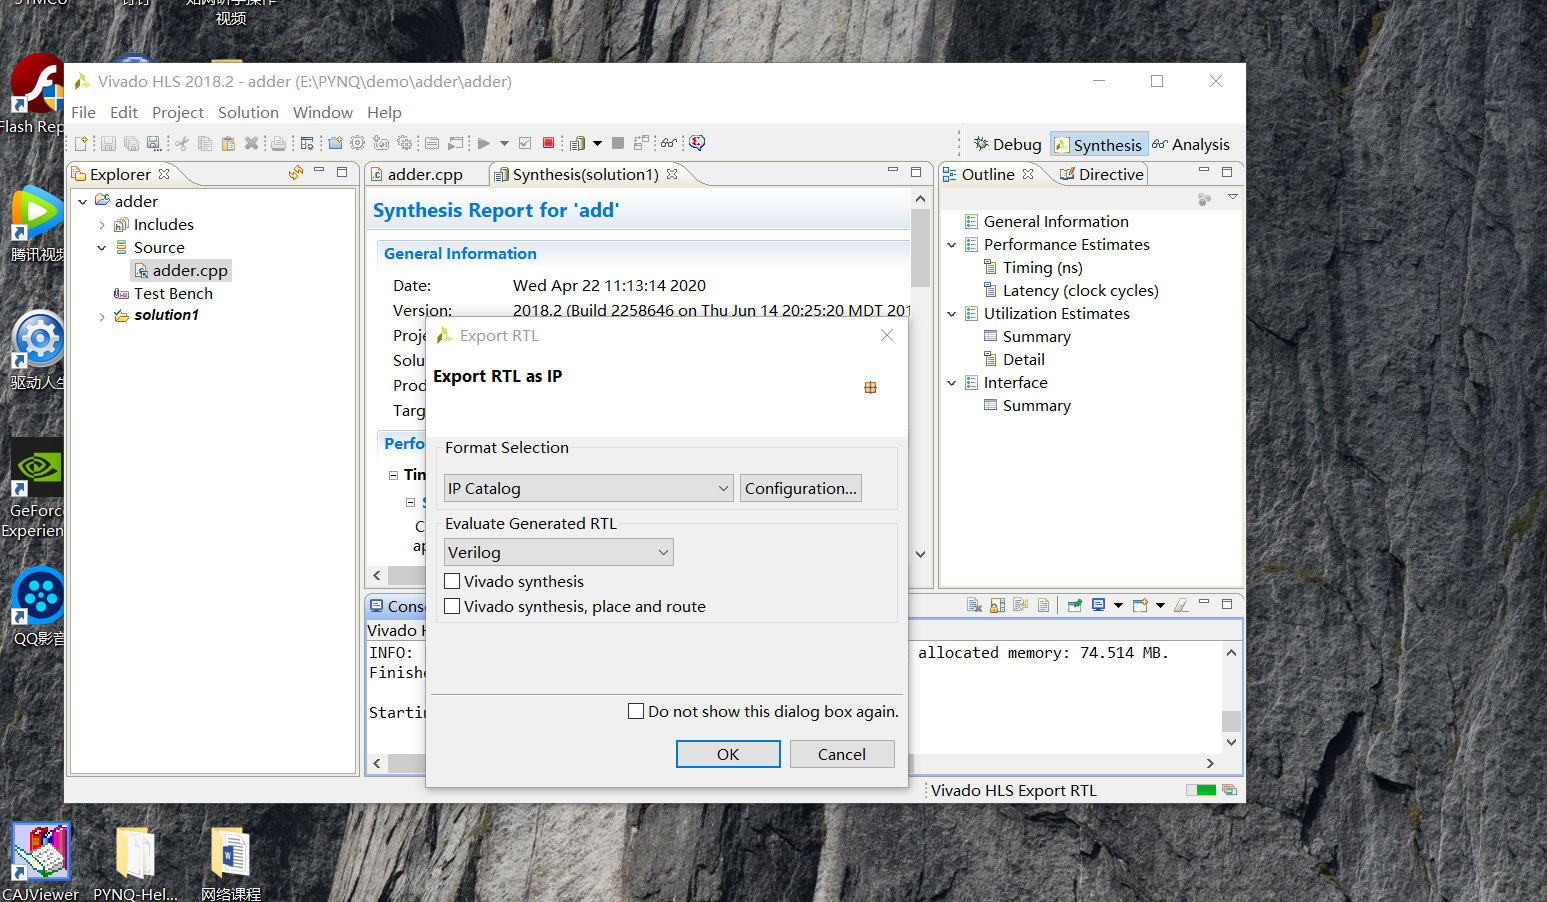Pin the Console view icon
This screenshot has height=902, width=1547.
[x=1072, y=605]
